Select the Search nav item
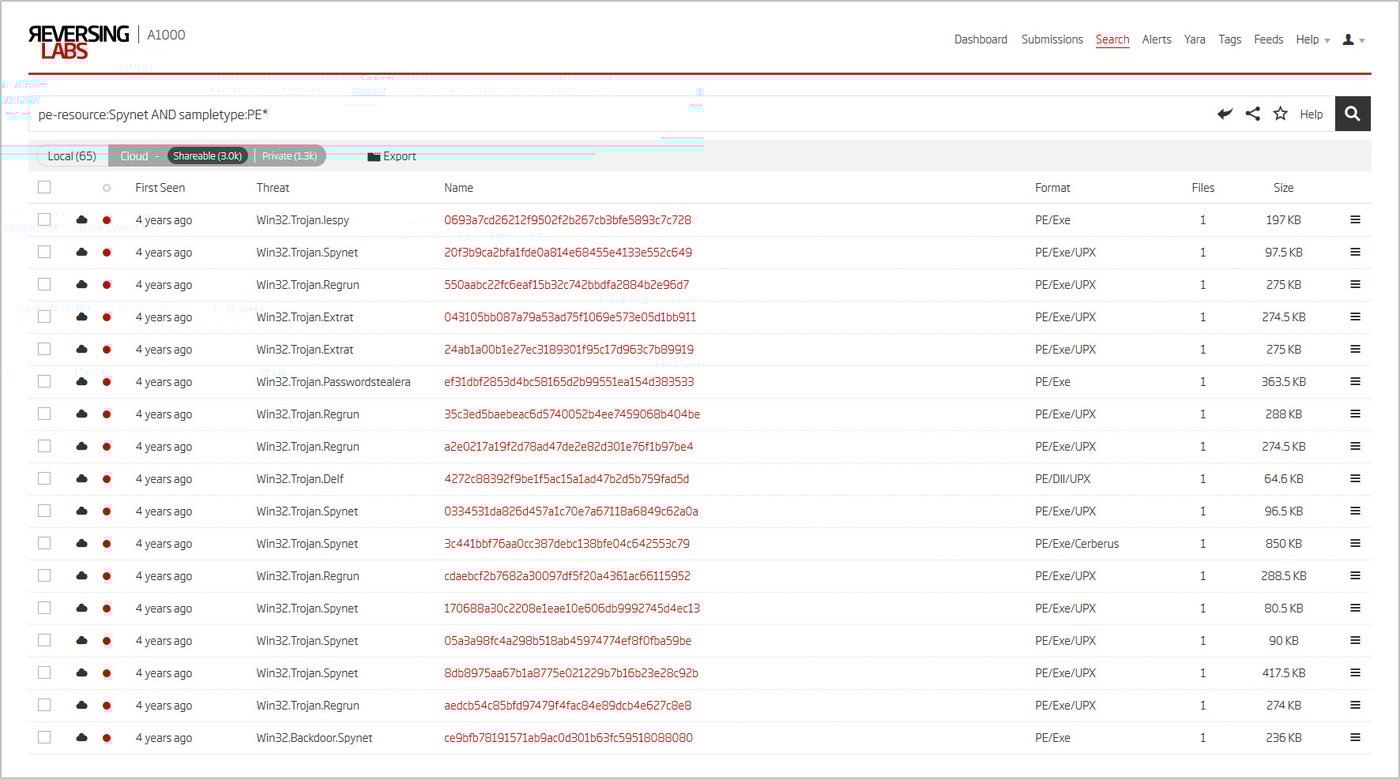 pyautogui.click(x=1112, y=40)
